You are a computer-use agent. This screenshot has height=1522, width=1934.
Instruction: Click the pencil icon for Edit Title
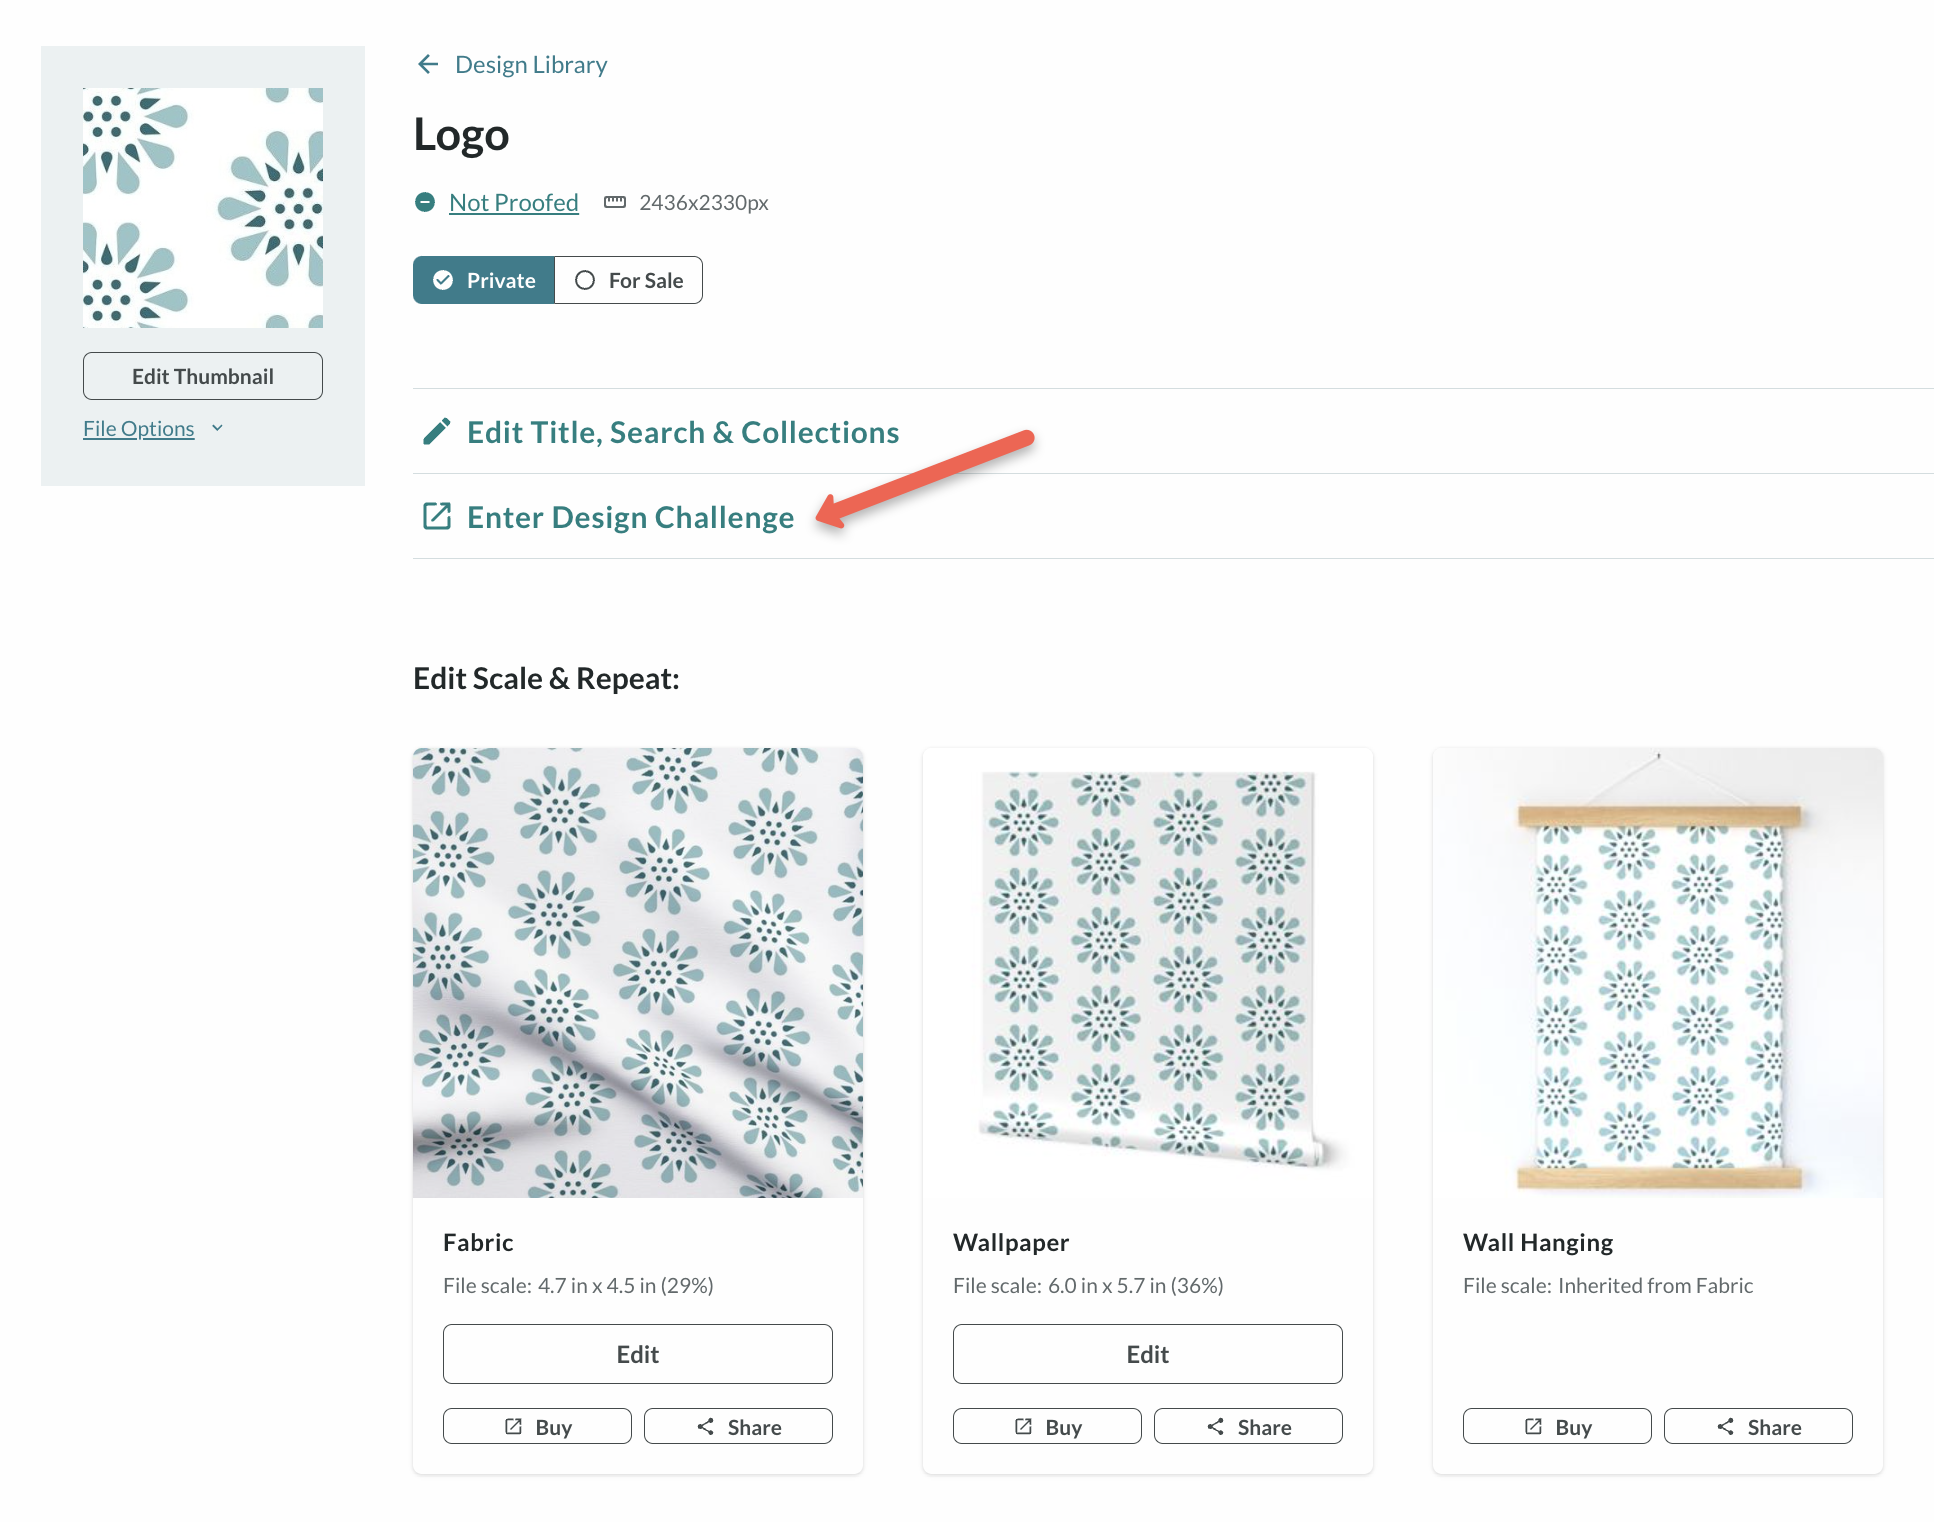(x=437, y=432)
